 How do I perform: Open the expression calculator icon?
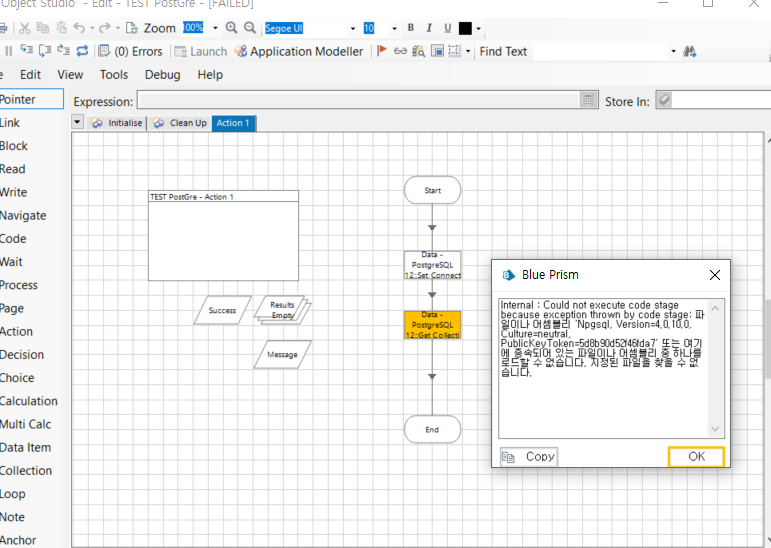tap(589, 100)
